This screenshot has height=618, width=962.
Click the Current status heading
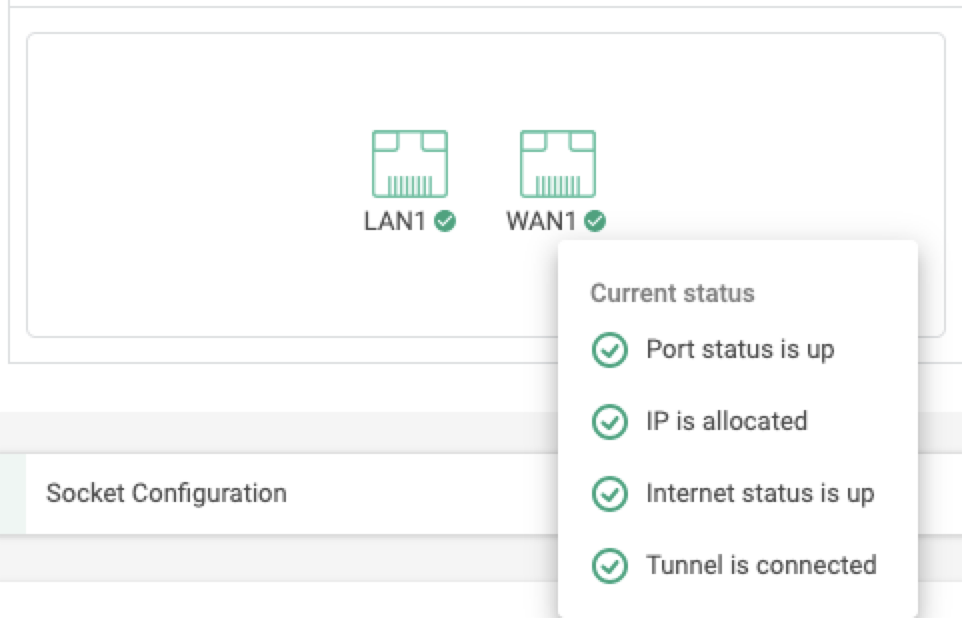click(x=672, y=293)
